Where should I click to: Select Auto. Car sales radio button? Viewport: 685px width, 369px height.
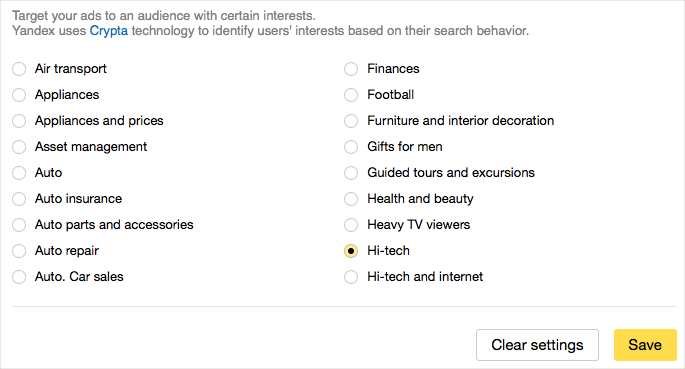click(x=19, y=277)
